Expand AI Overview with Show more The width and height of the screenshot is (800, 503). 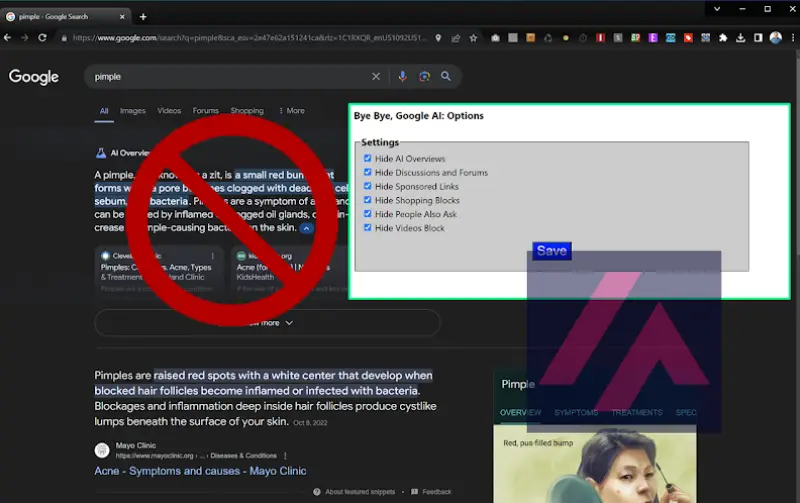click(x=267, y=323)
